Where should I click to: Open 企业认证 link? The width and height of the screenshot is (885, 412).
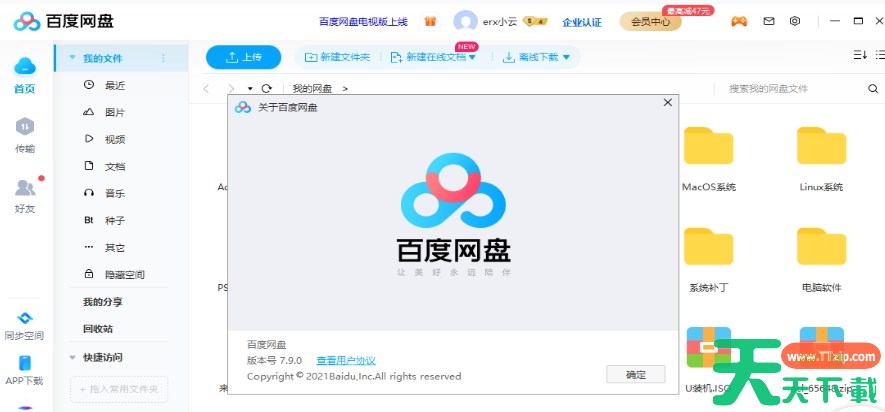click(582, 22)
